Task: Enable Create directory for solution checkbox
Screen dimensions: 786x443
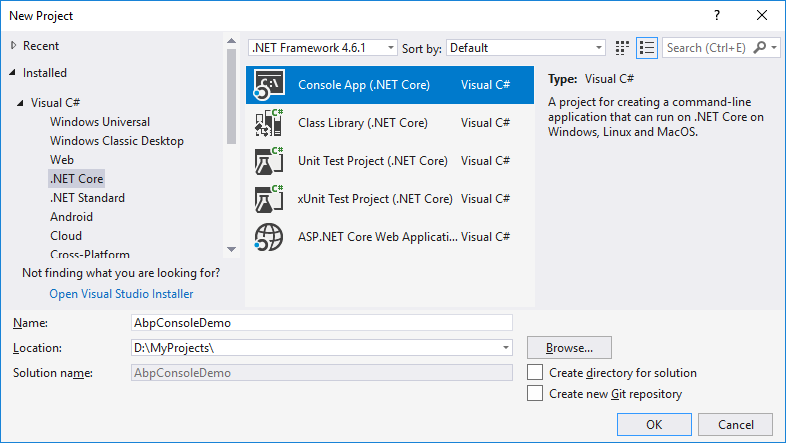Action: [535, 373]
